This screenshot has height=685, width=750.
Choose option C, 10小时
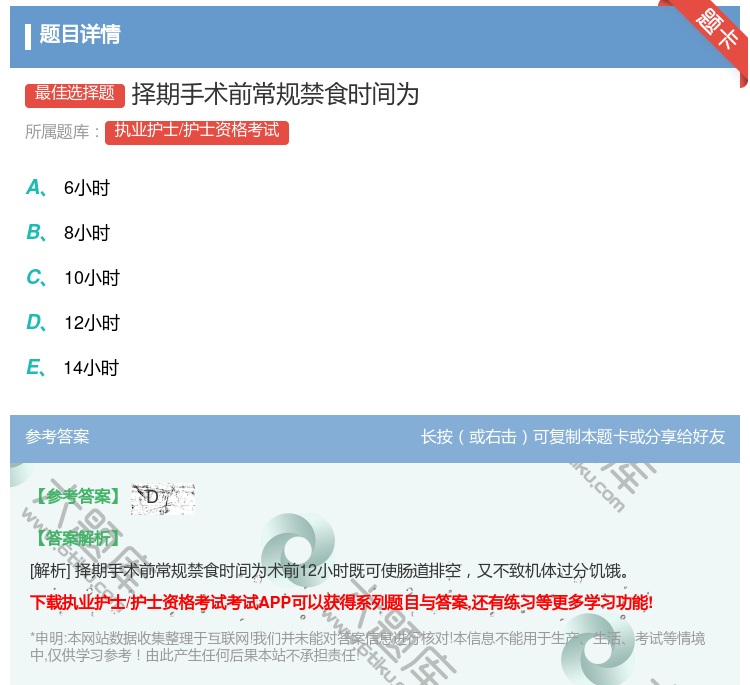coord(73,277)
